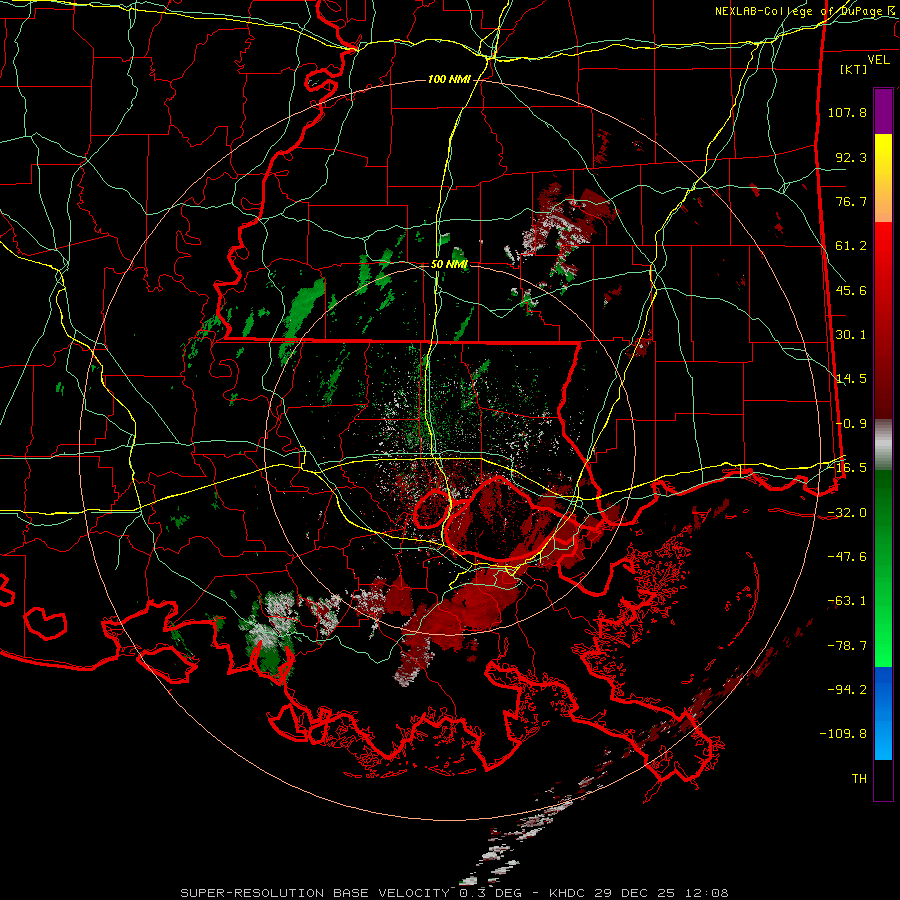Click the -47.6 velocity scale value
Screen dimensions: 900x900
[847, 557]
